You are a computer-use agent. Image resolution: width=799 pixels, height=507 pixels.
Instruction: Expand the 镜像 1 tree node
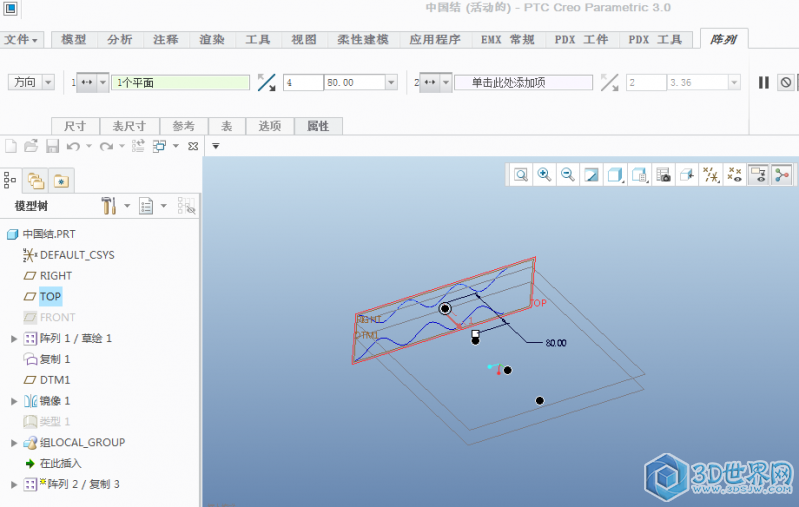click(x=14, y=401)
